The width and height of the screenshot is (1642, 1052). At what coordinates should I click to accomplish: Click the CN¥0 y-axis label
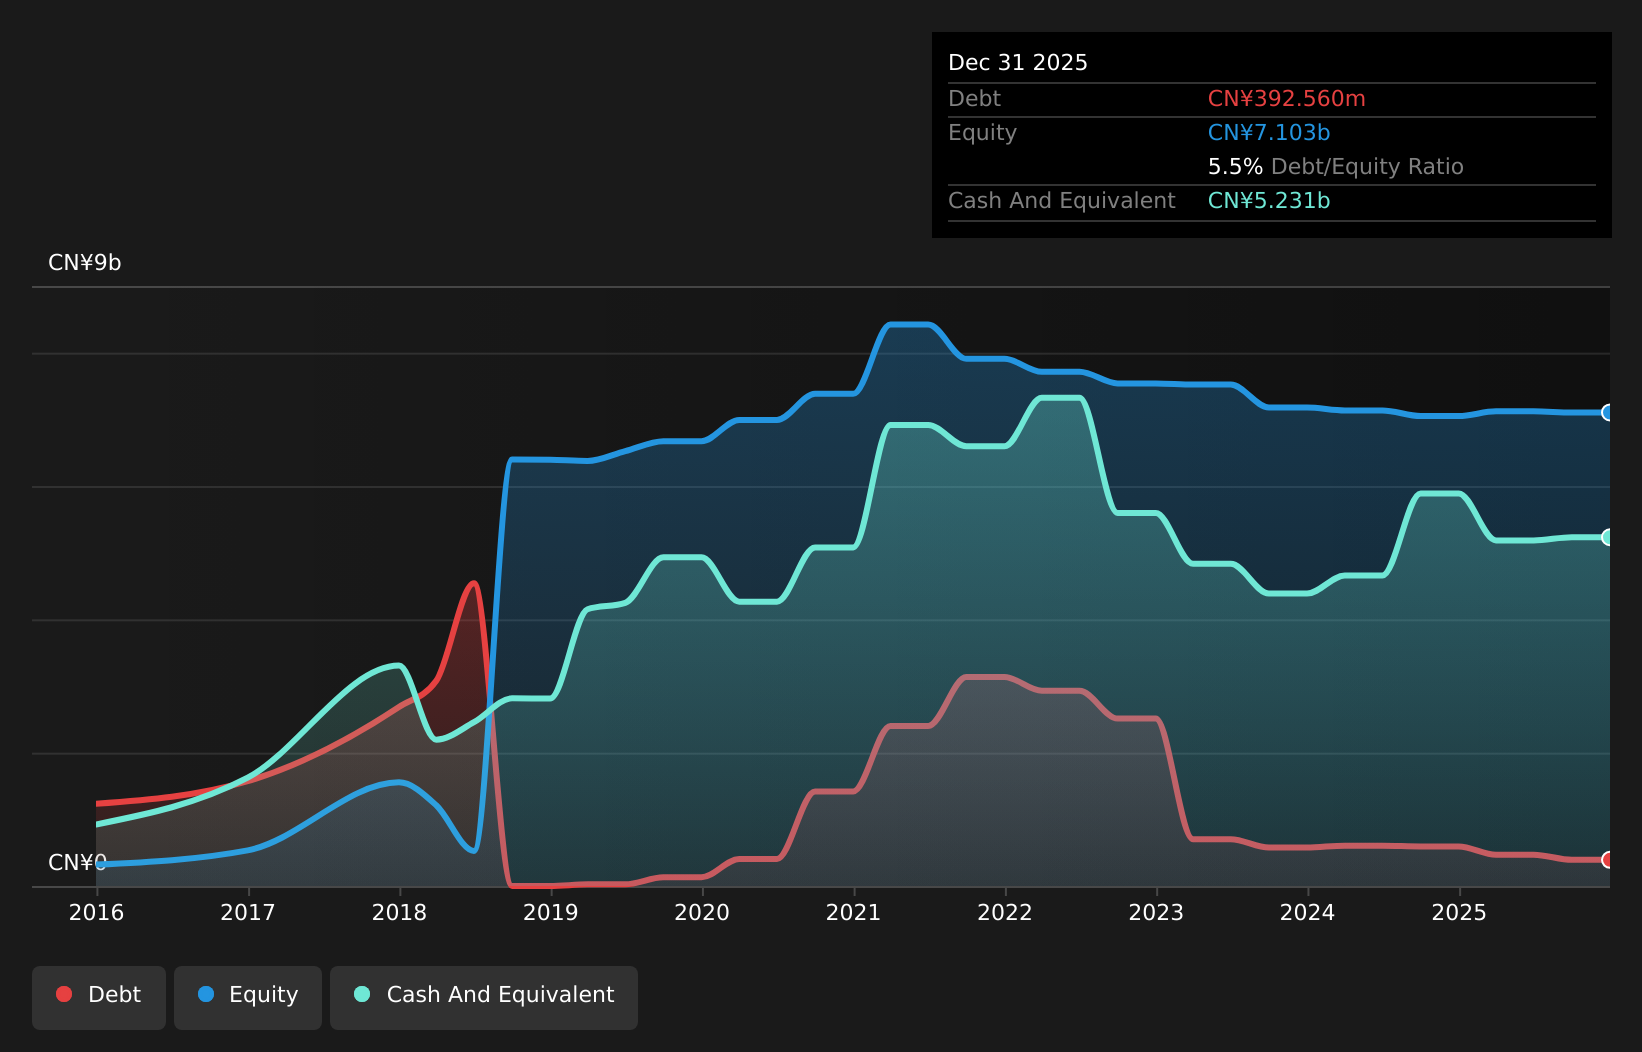(x=78, y=862)
